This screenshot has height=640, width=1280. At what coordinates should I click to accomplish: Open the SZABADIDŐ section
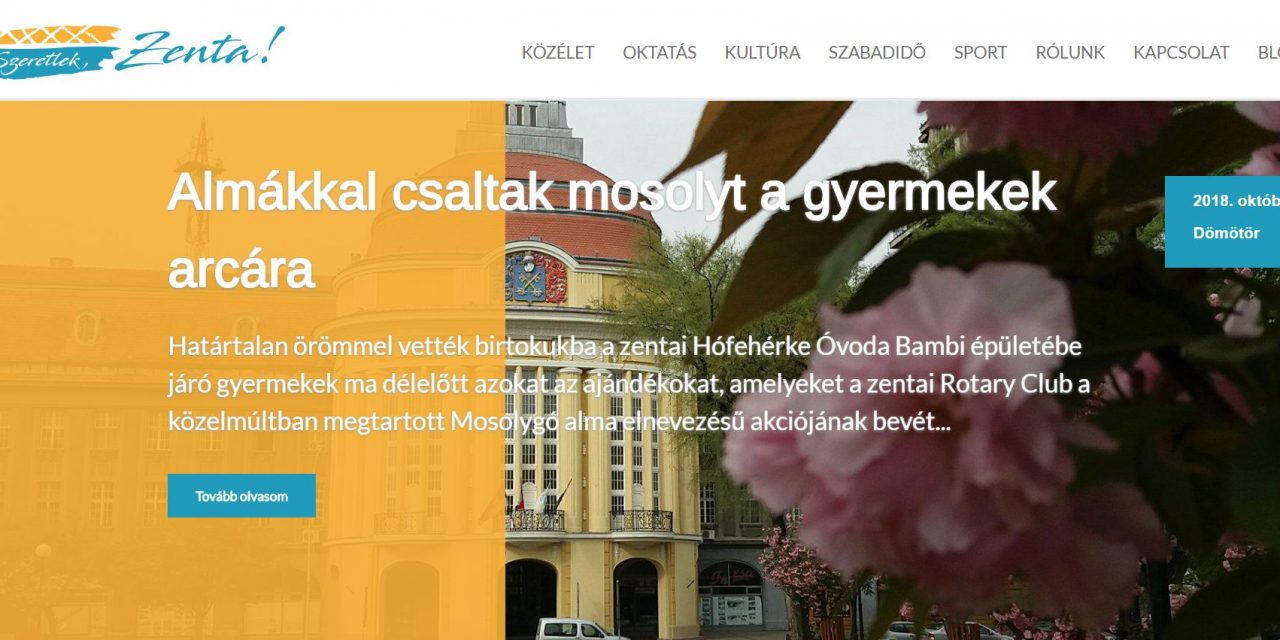[876, 52]
